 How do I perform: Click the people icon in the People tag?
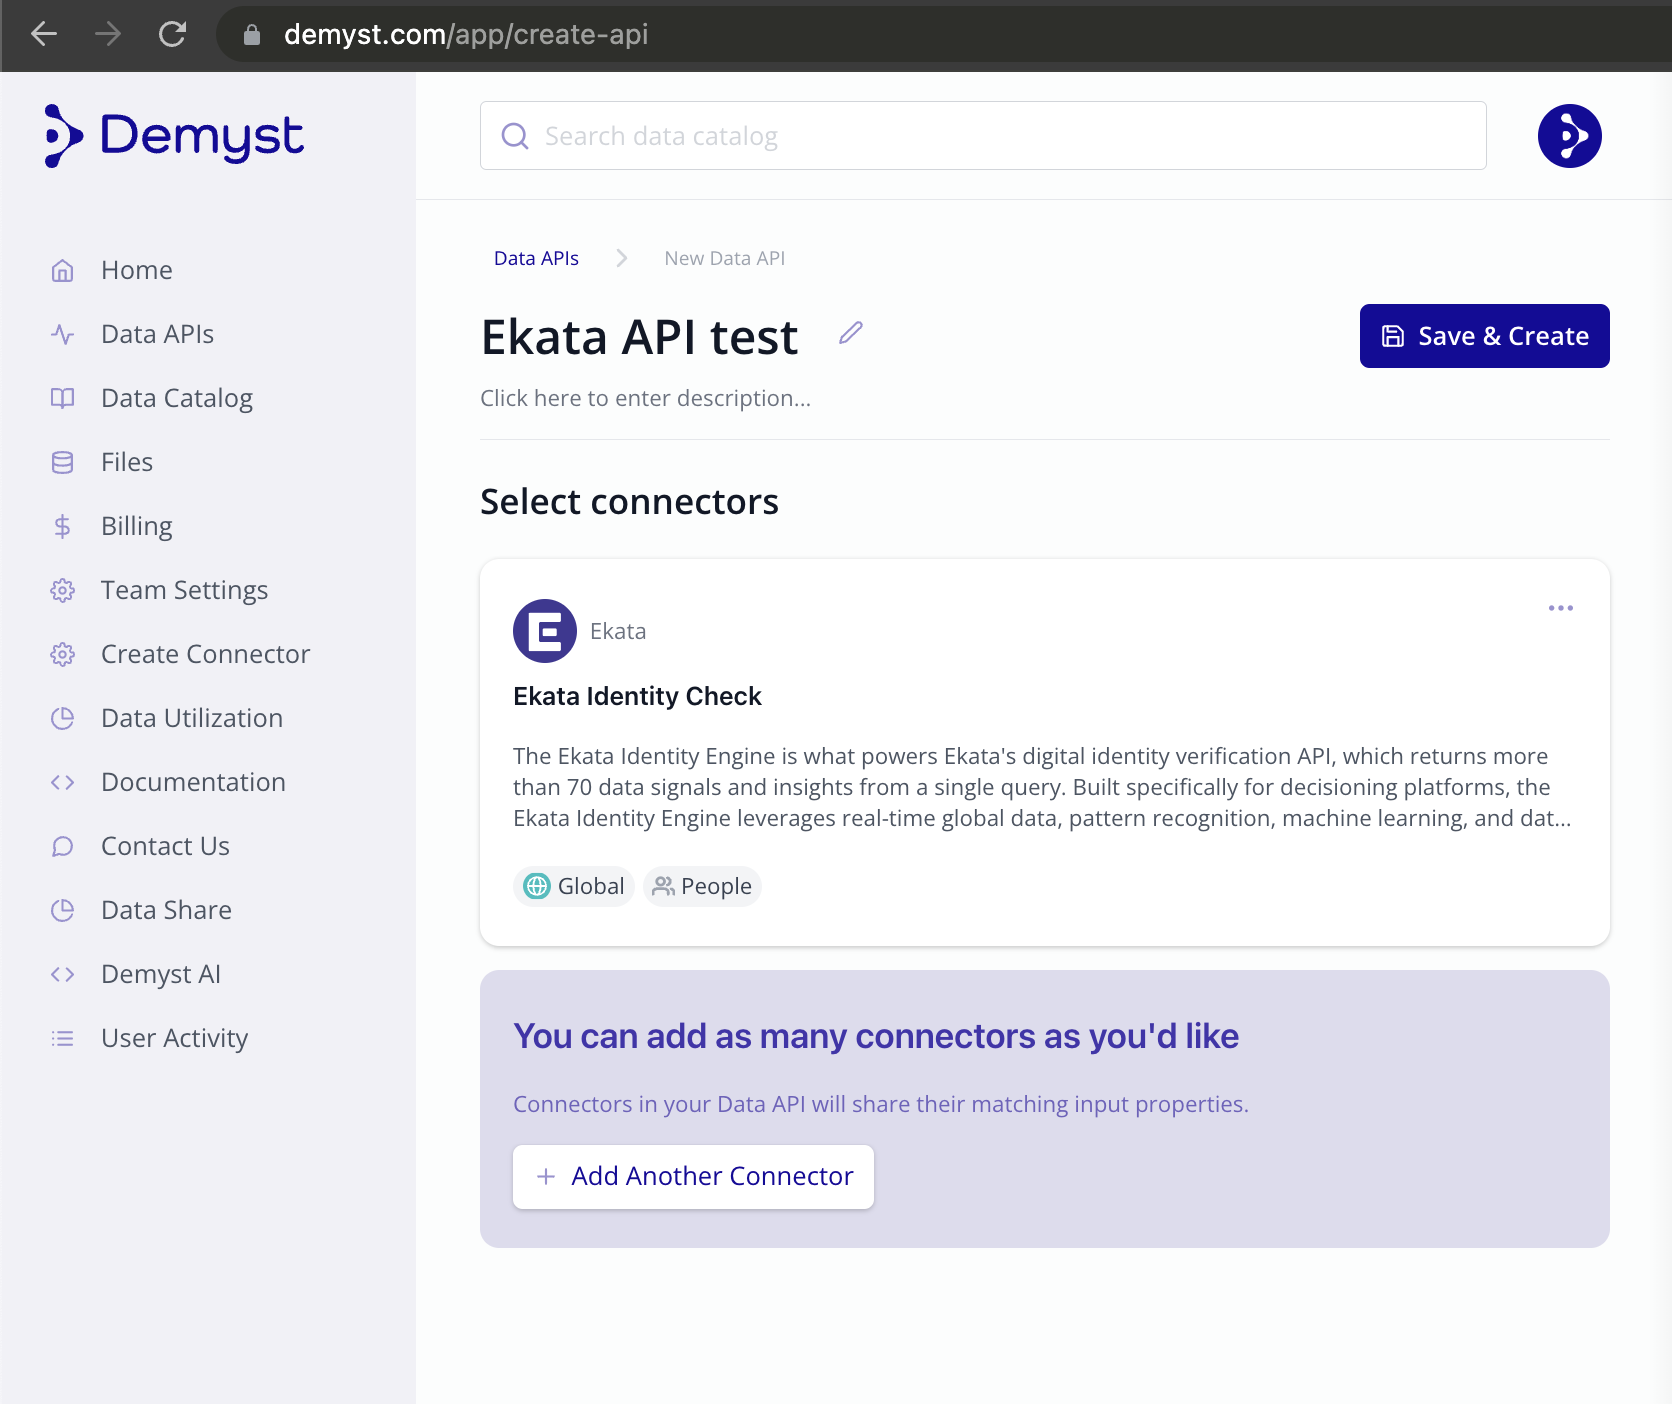coord(664,886)
